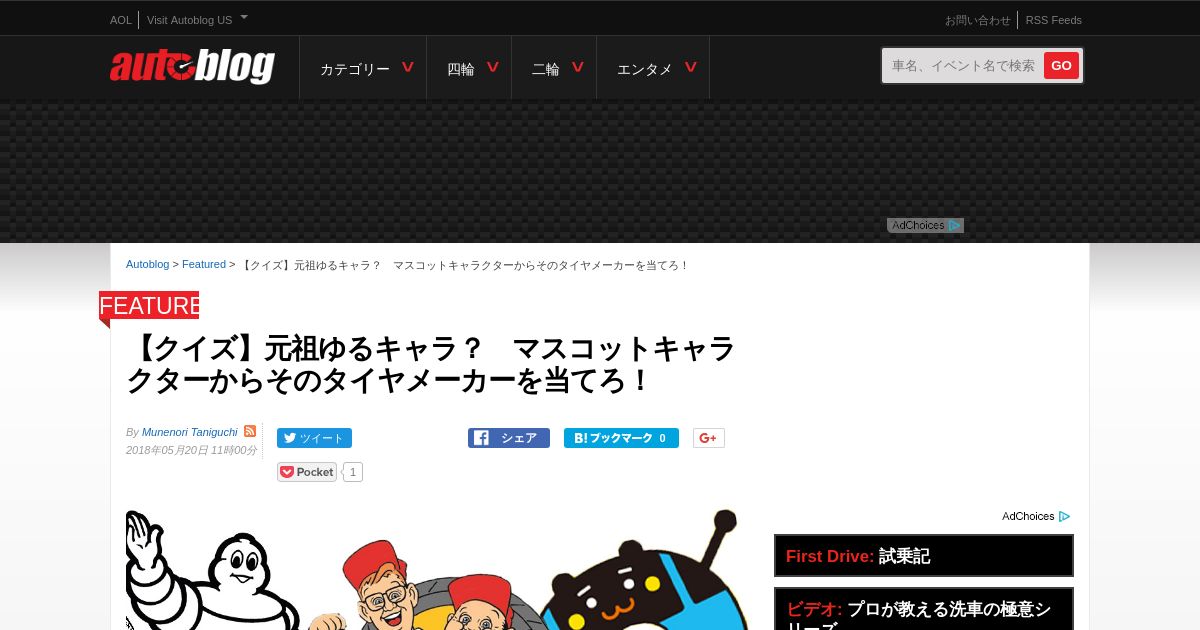Open the RSS feed icon beside author name
This screenshot has height=630, width=1200.
[x=250, y=431]
